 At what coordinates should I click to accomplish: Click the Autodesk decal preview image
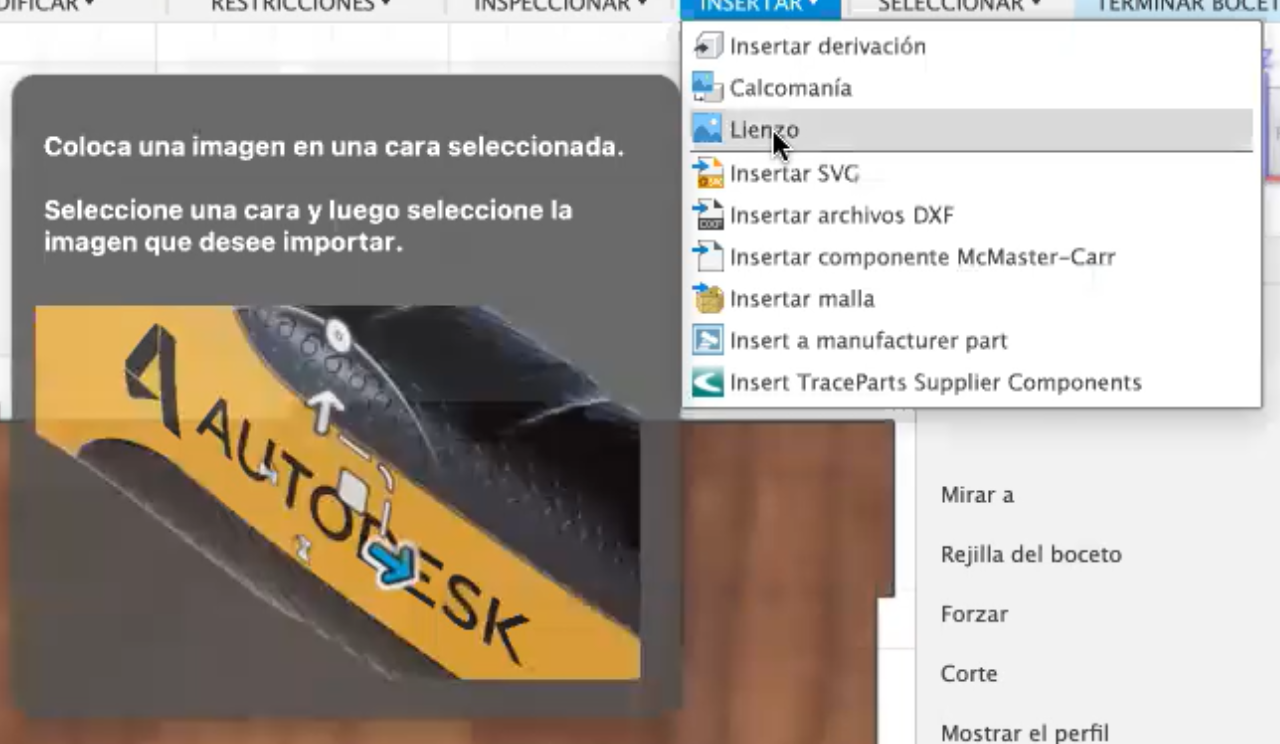point(337,493)
